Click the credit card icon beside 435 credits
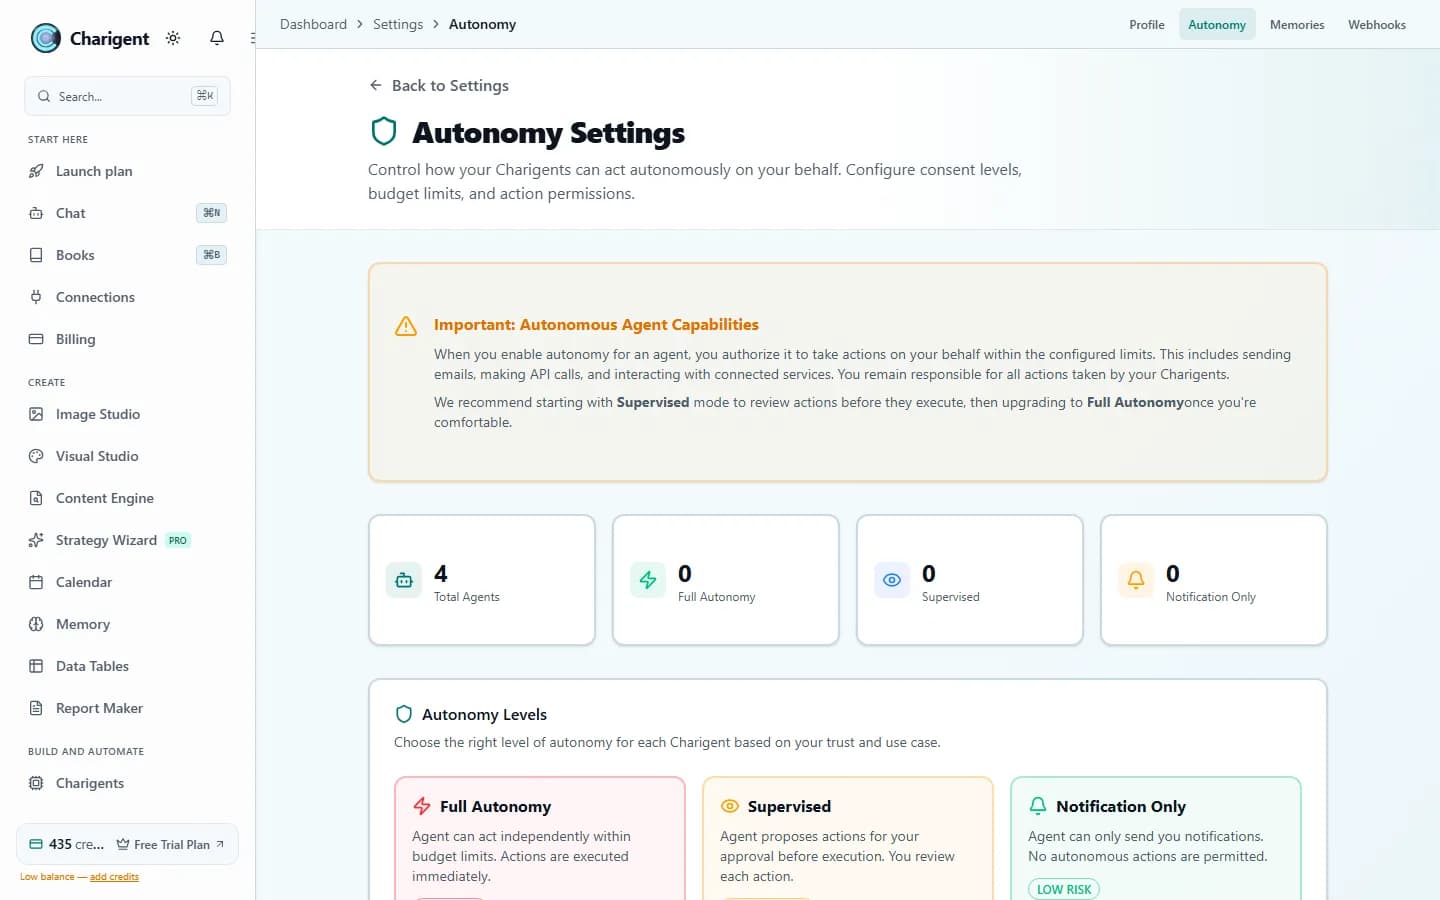 point(36,844)
